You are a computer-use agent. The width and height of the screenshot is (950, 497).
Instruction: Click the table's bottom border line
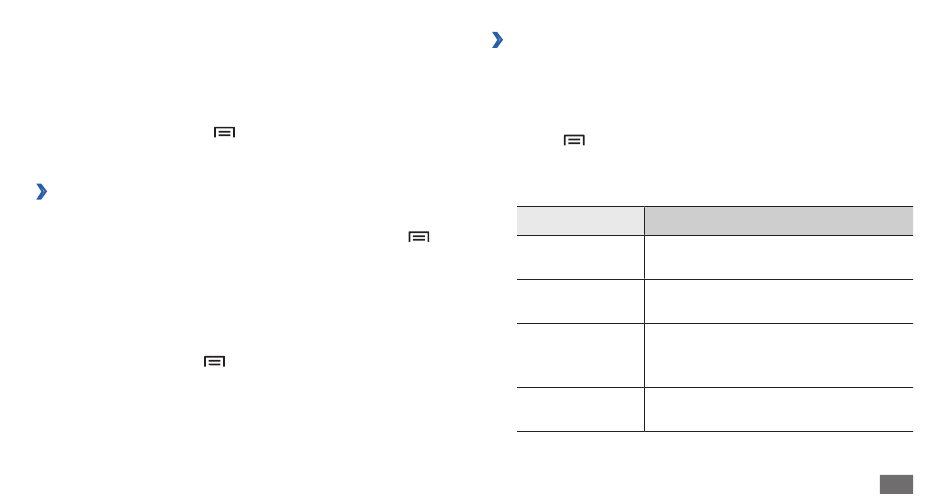click(x=715, y=432)
